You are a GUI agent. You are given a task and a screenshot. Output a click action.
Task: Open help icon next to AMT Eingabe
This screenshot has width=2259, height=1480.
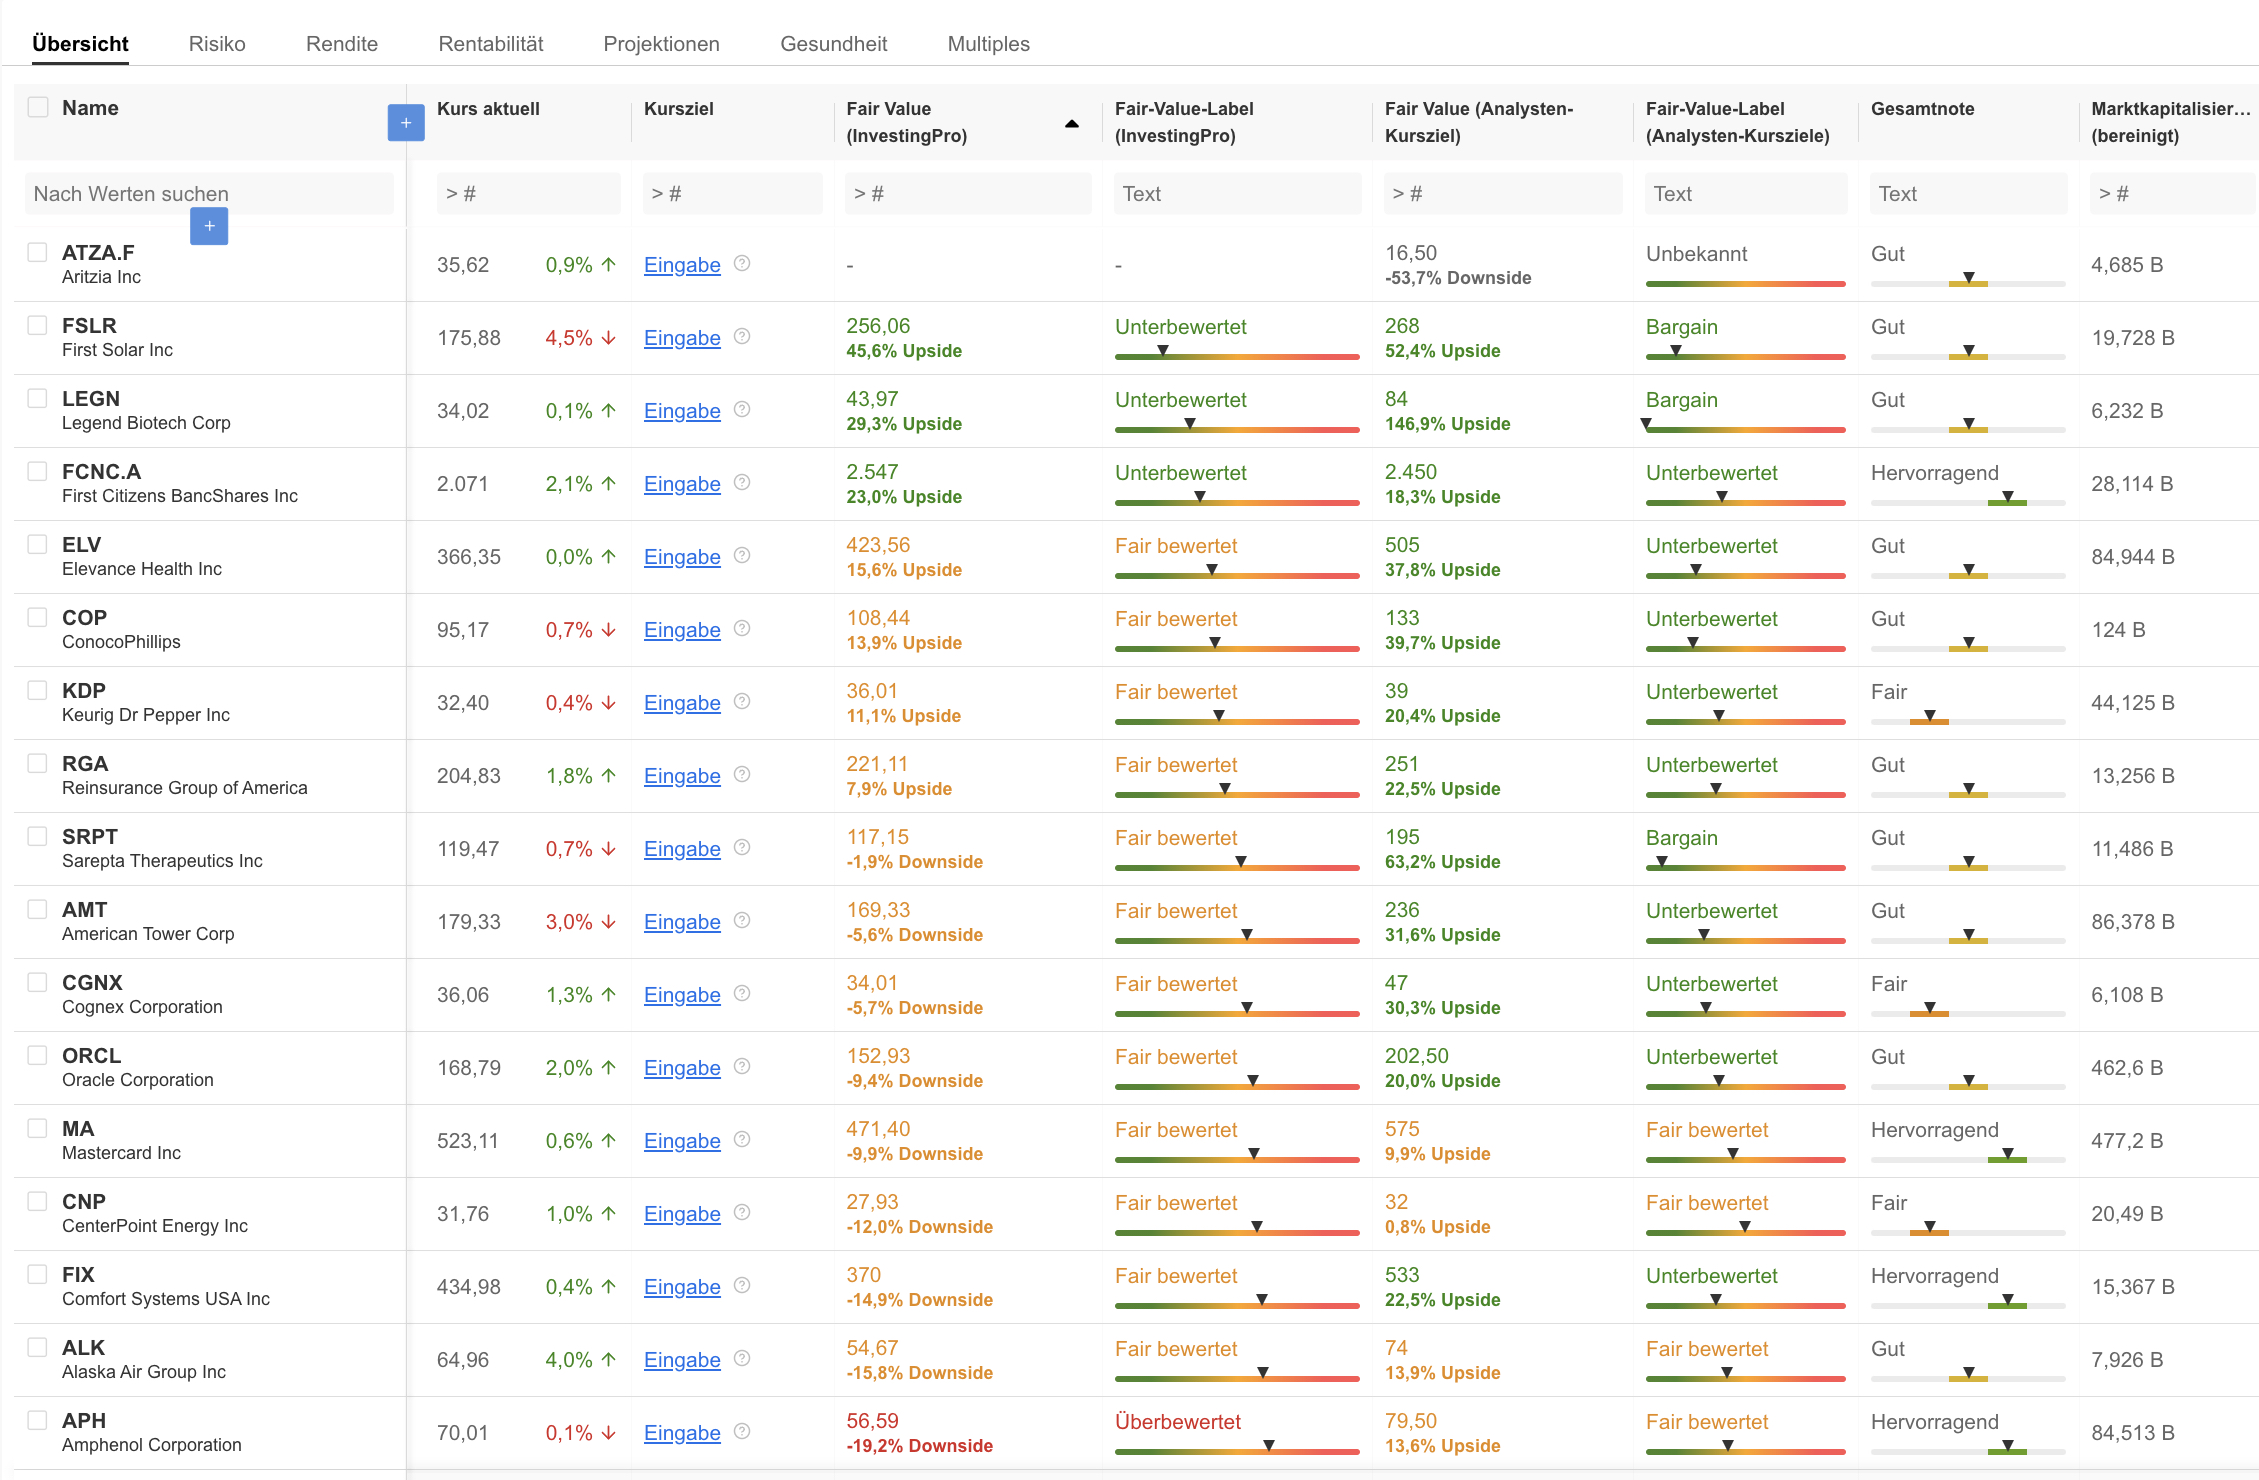tap(742, 921)
